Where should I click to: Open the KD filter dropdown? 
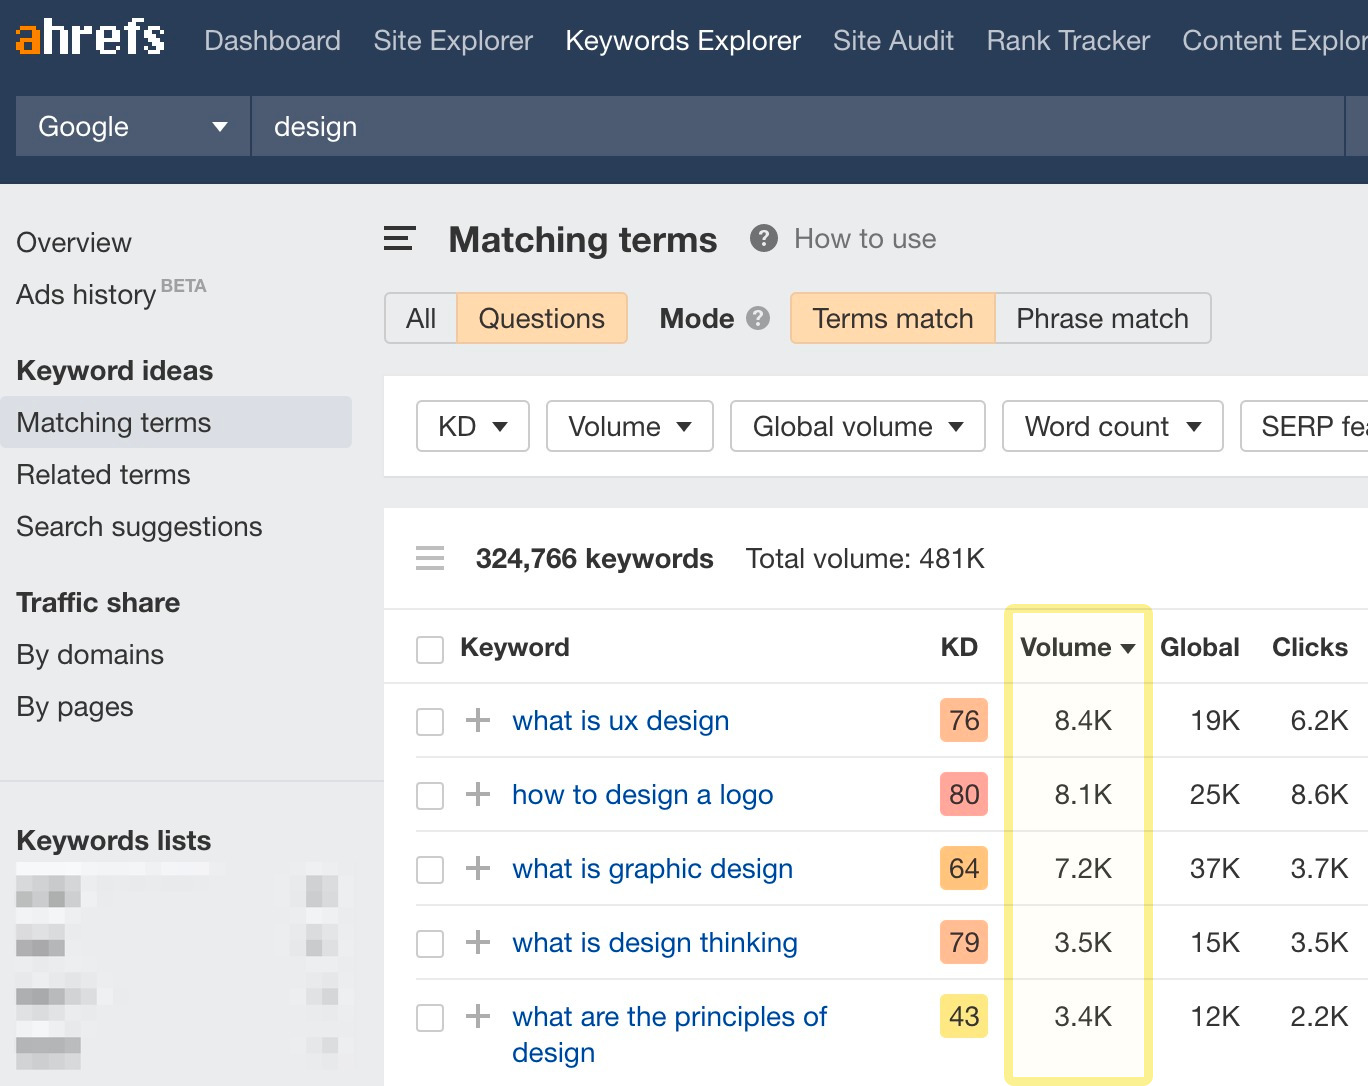(472, 426)
